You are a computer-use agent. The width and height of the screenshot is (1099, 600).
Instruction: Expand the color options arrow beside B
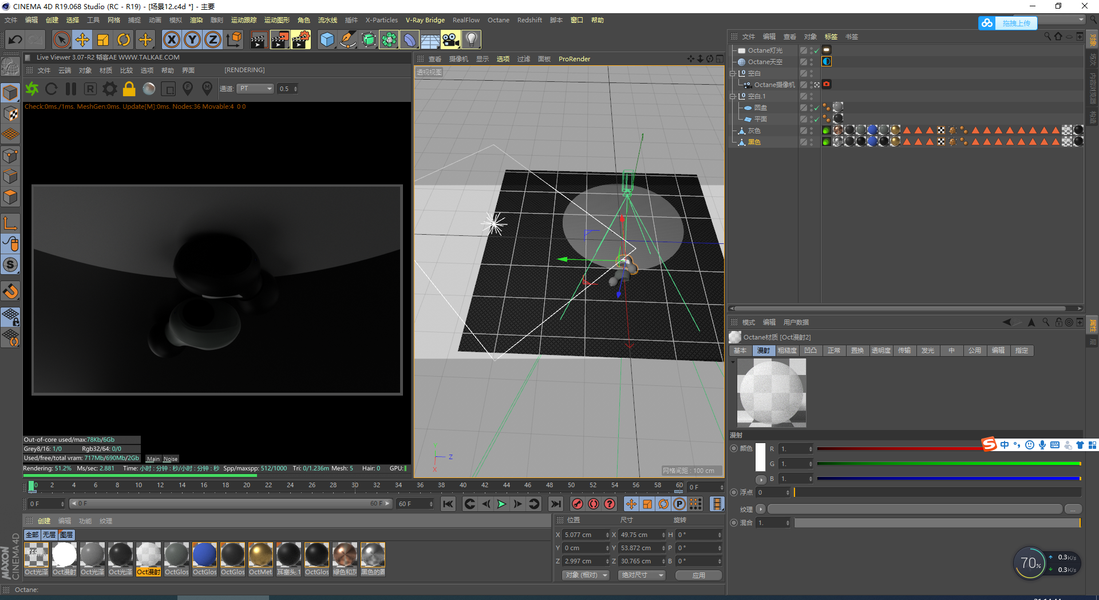761,479
